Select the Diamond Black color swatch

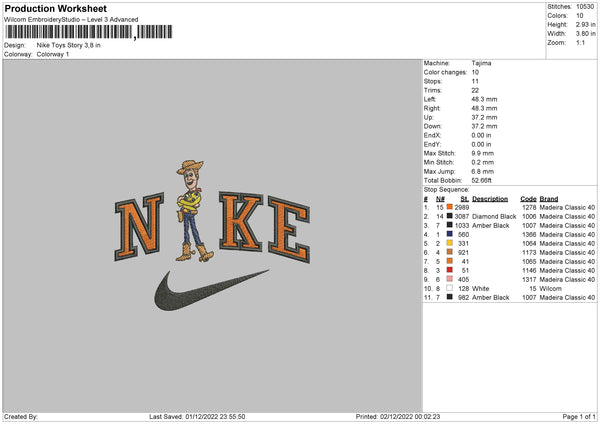pyautogui.click(x=450, y=216)
